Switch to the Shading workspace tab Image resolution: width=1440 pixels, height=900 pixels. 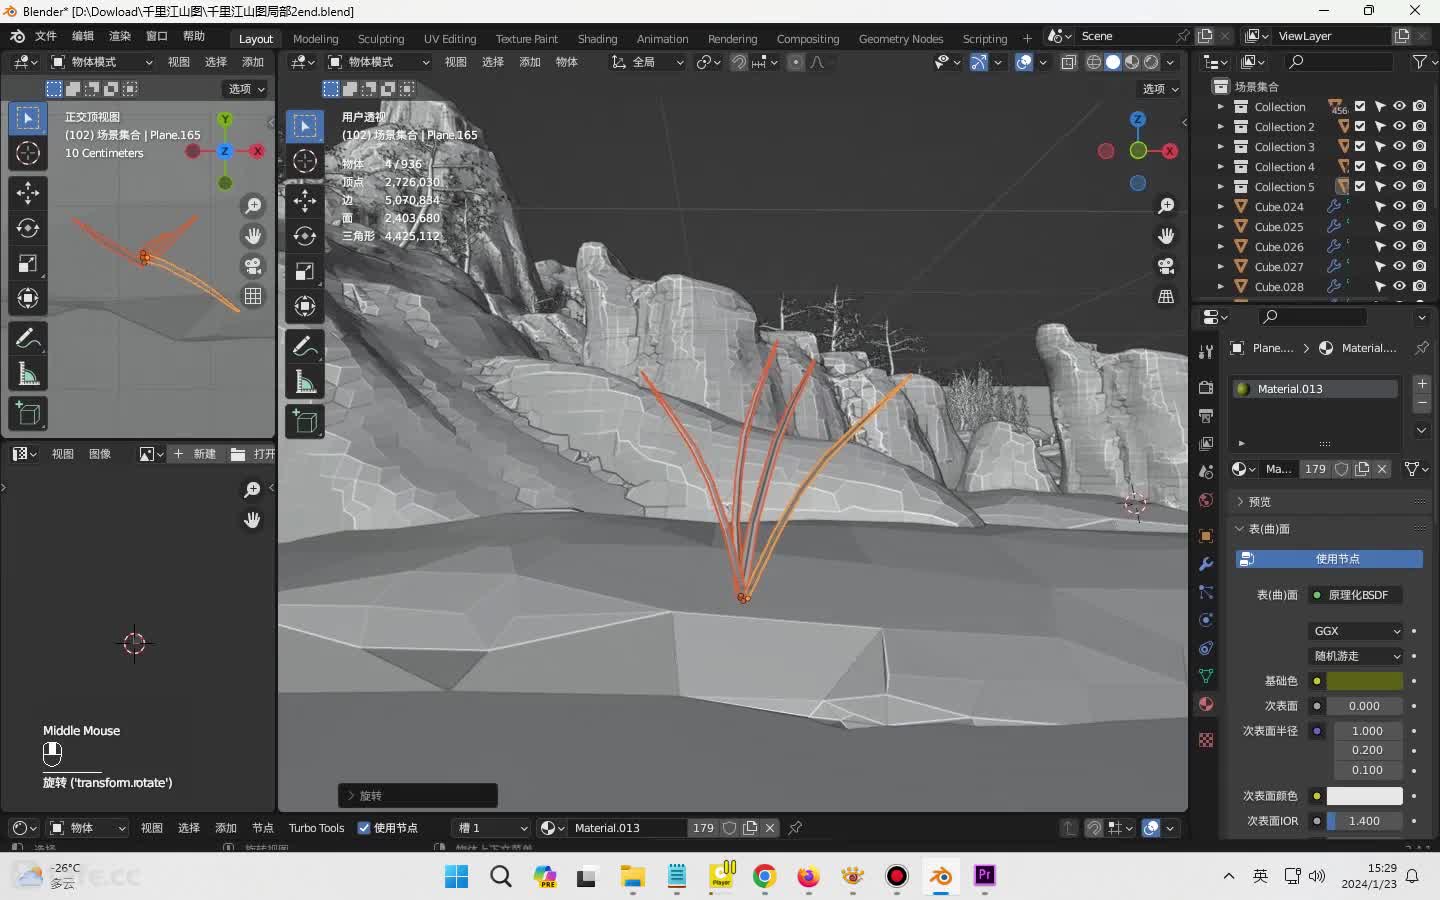pos(598,39)
